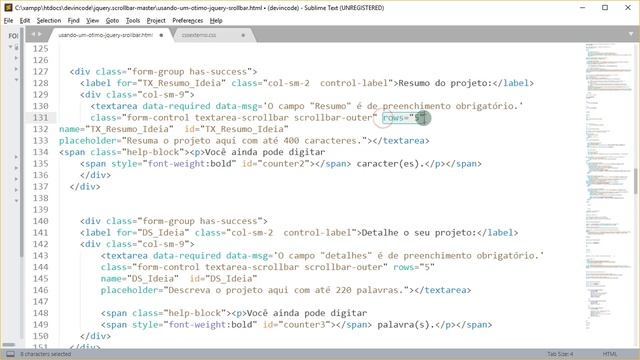Click line number 143 in the gutter

click(x=40, y=256)
